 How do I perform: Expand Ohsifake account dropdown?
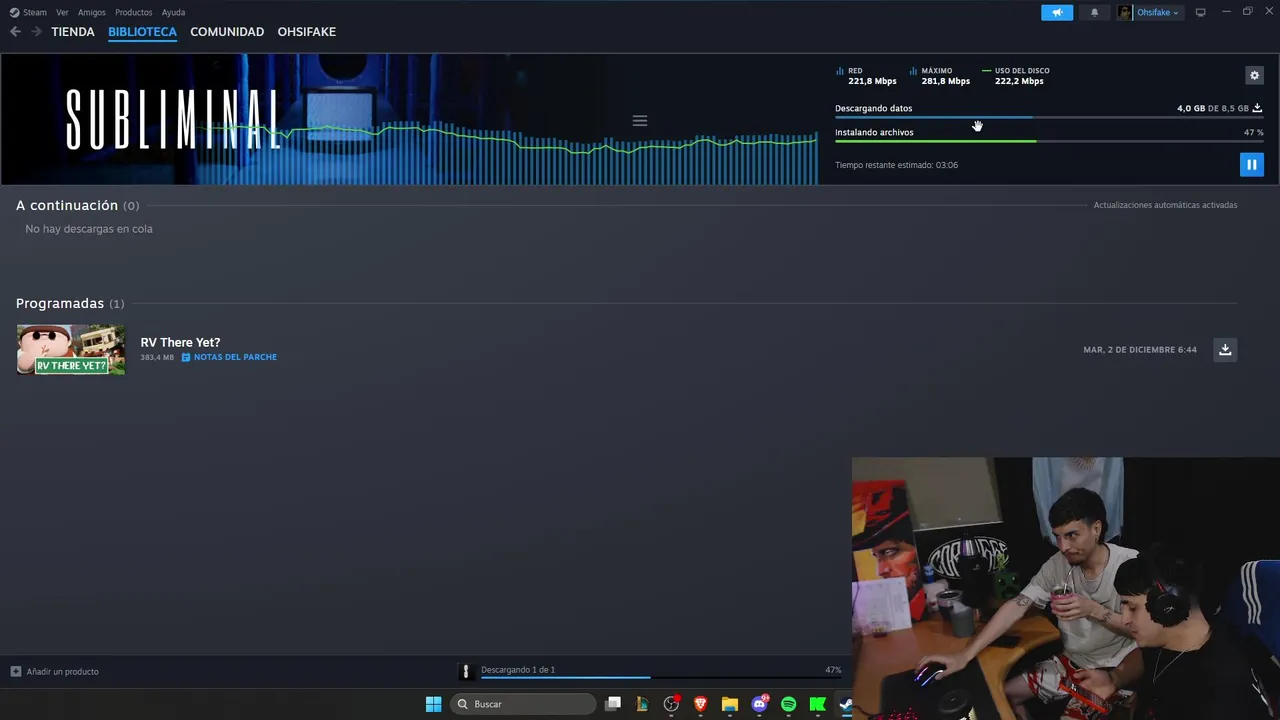click(x=1158, y=12)
